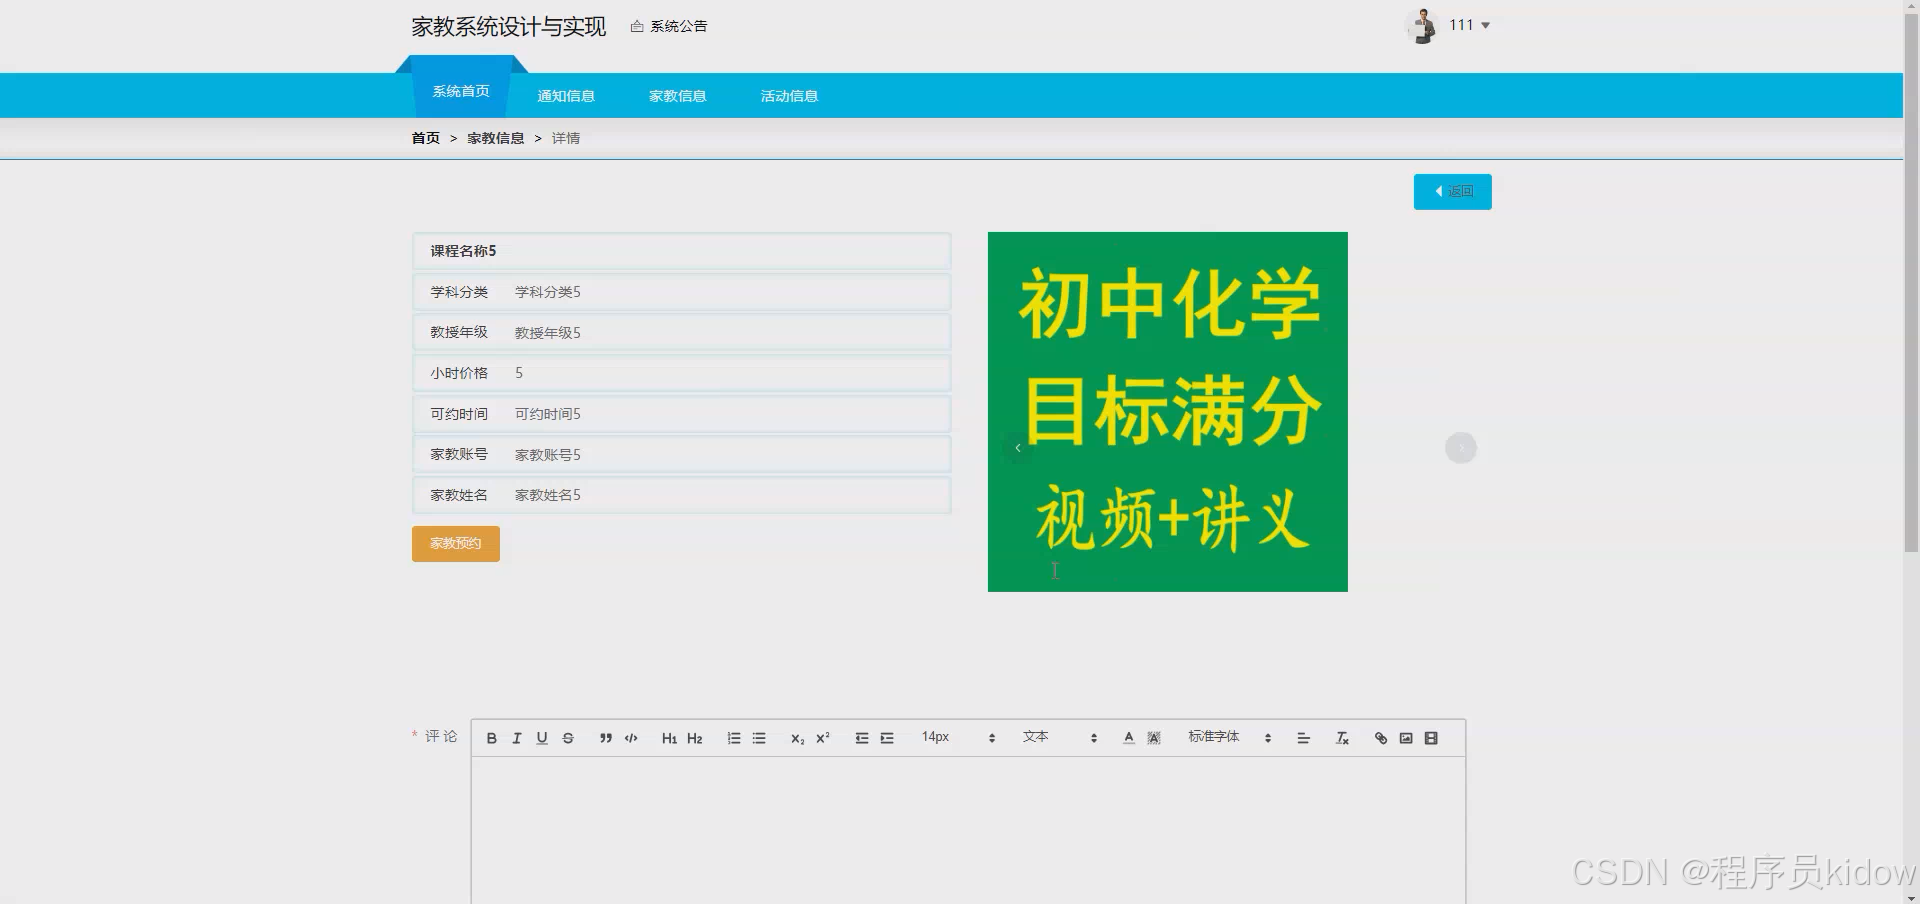Image resolution: width=1920 pixels, height=904 pixels.
Task: Toggle strikethrough formatting
Action: coord(567,738)
